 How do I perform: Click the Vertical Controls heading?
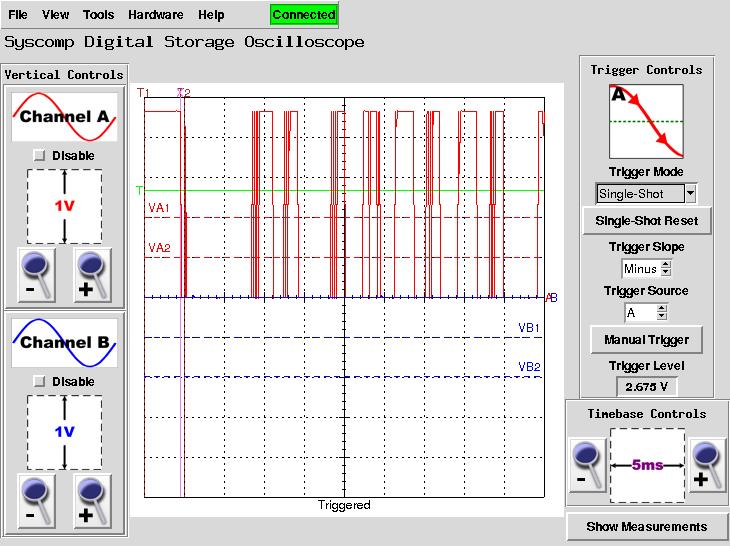click(64, 75)
